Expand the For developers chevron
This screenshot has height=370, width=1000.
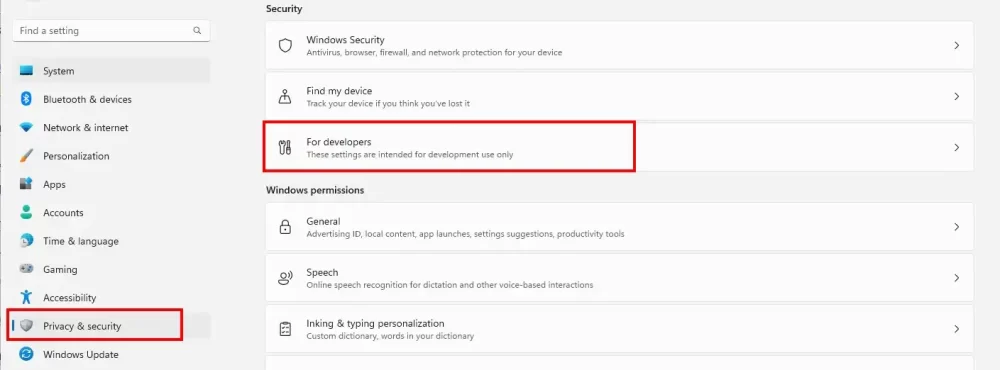[957, 147]
